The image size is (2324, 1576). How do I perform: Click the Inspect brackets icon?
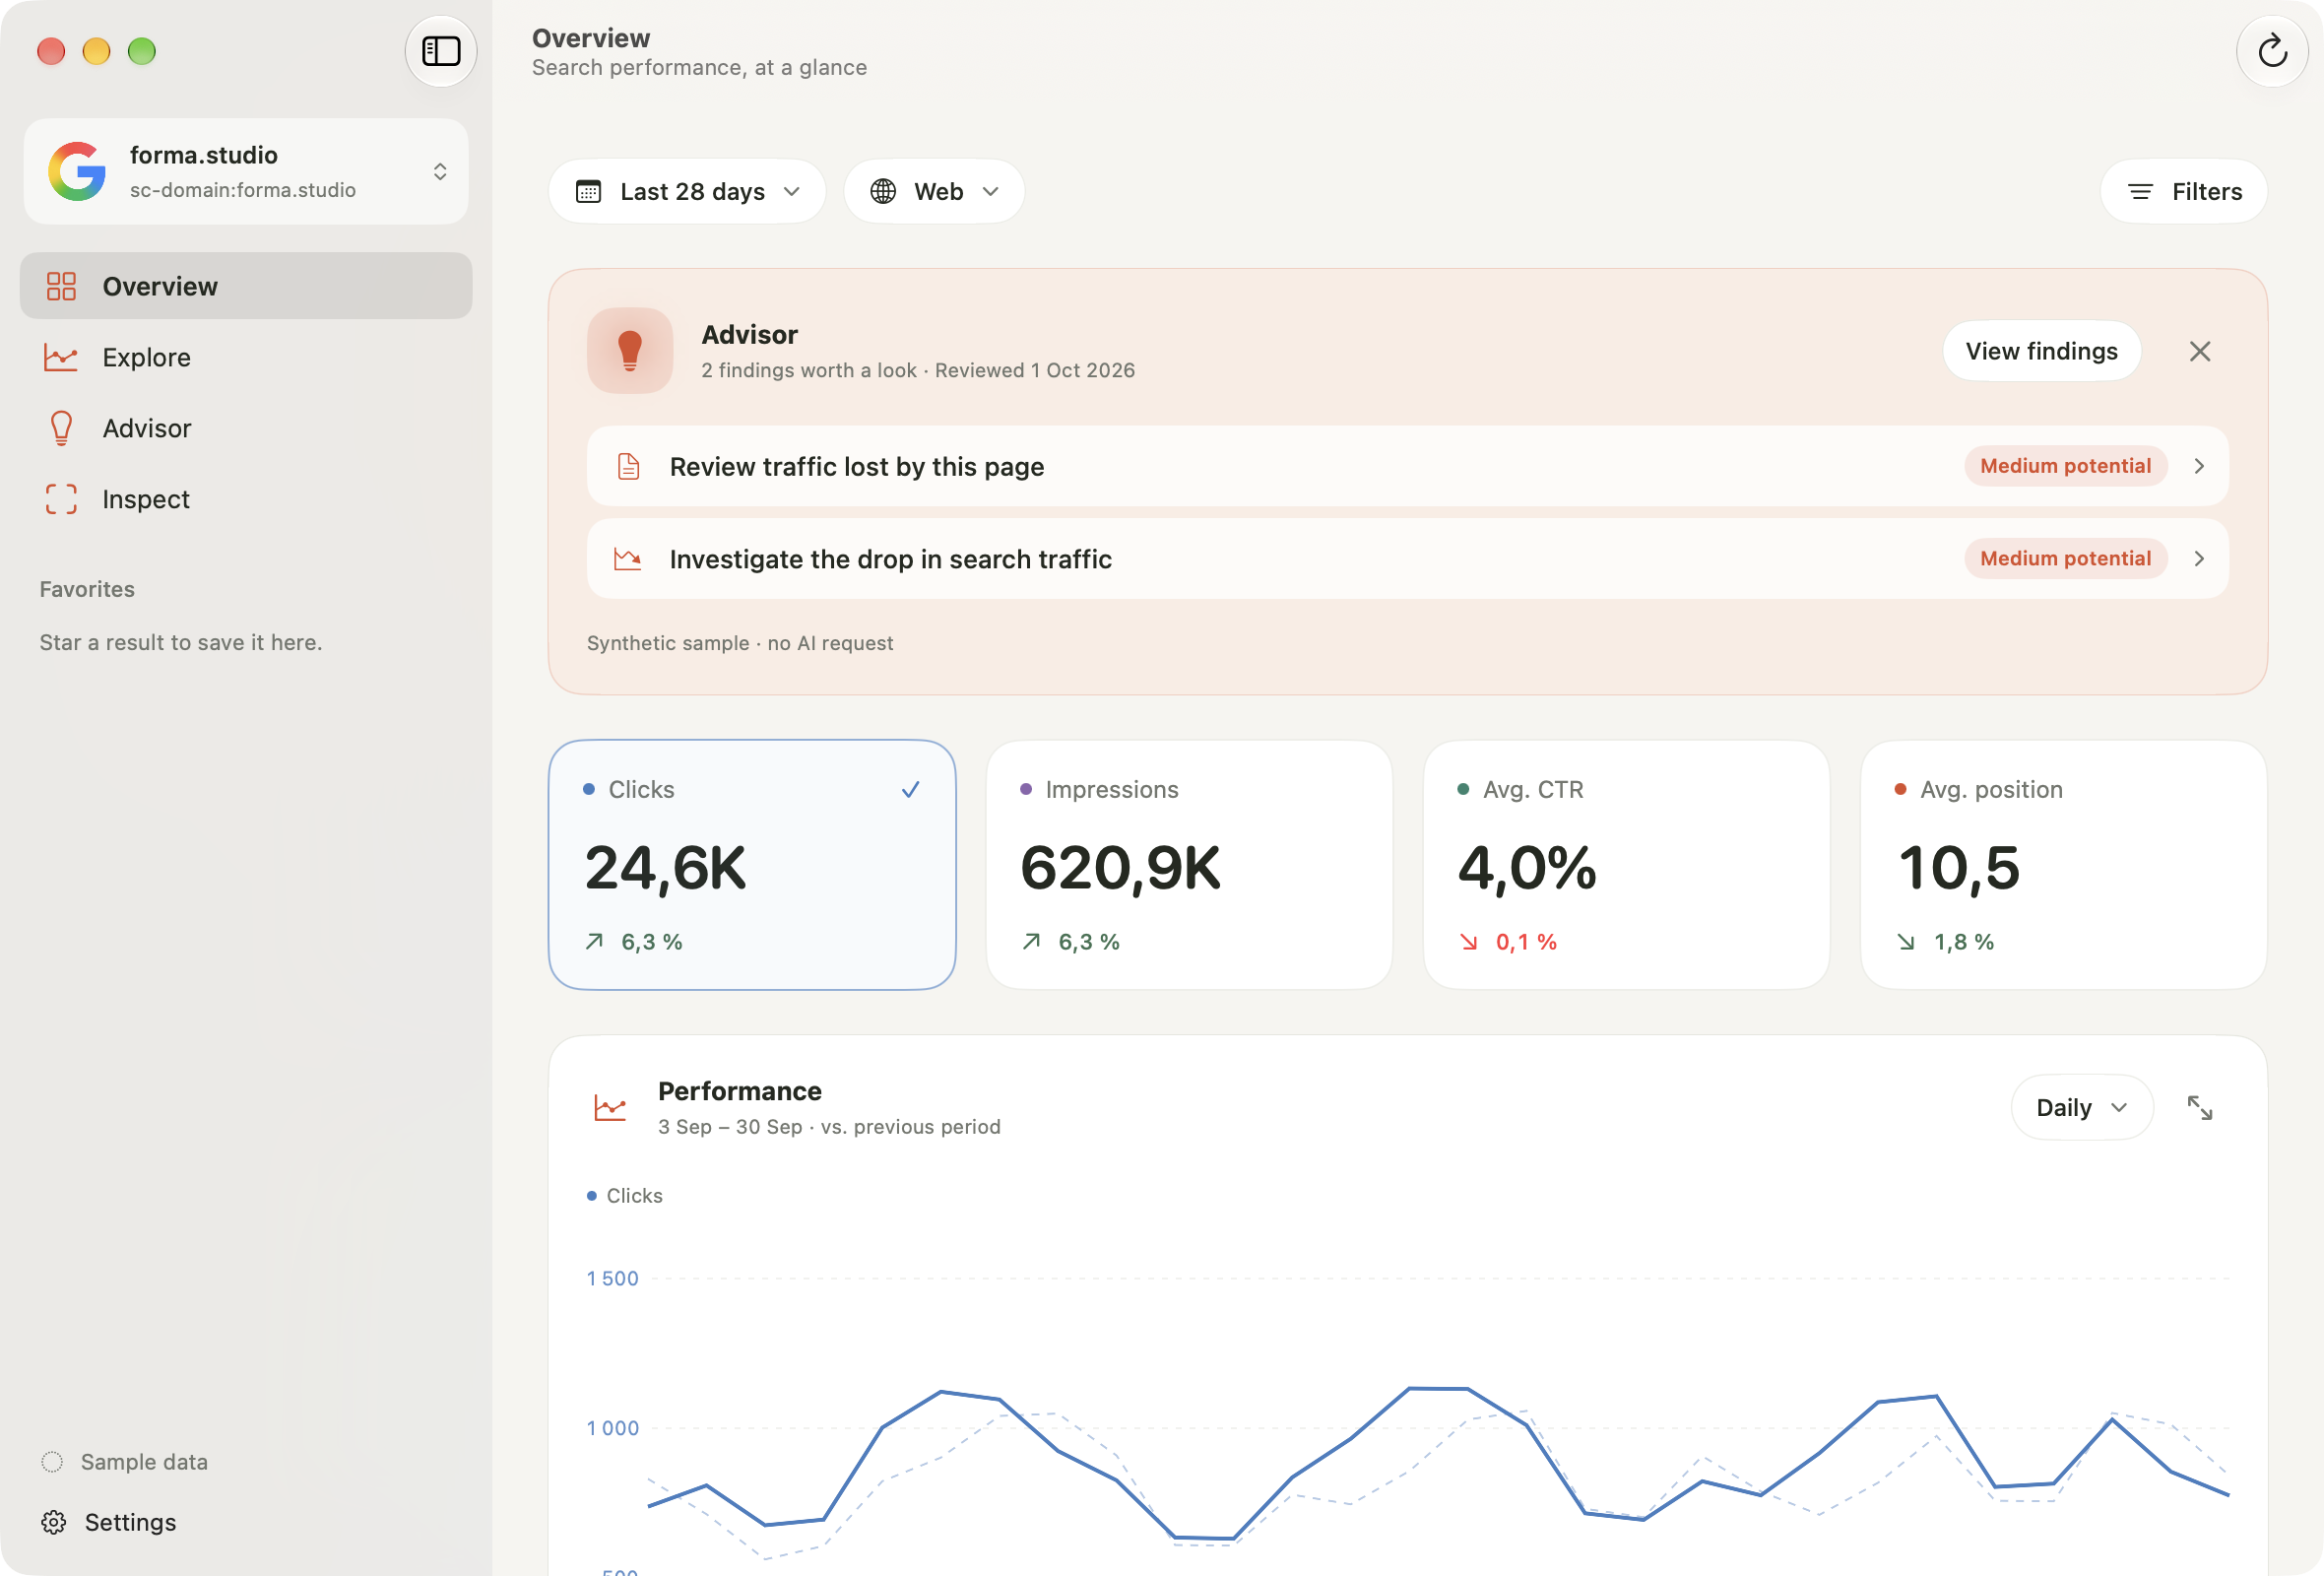coord(61,499)
